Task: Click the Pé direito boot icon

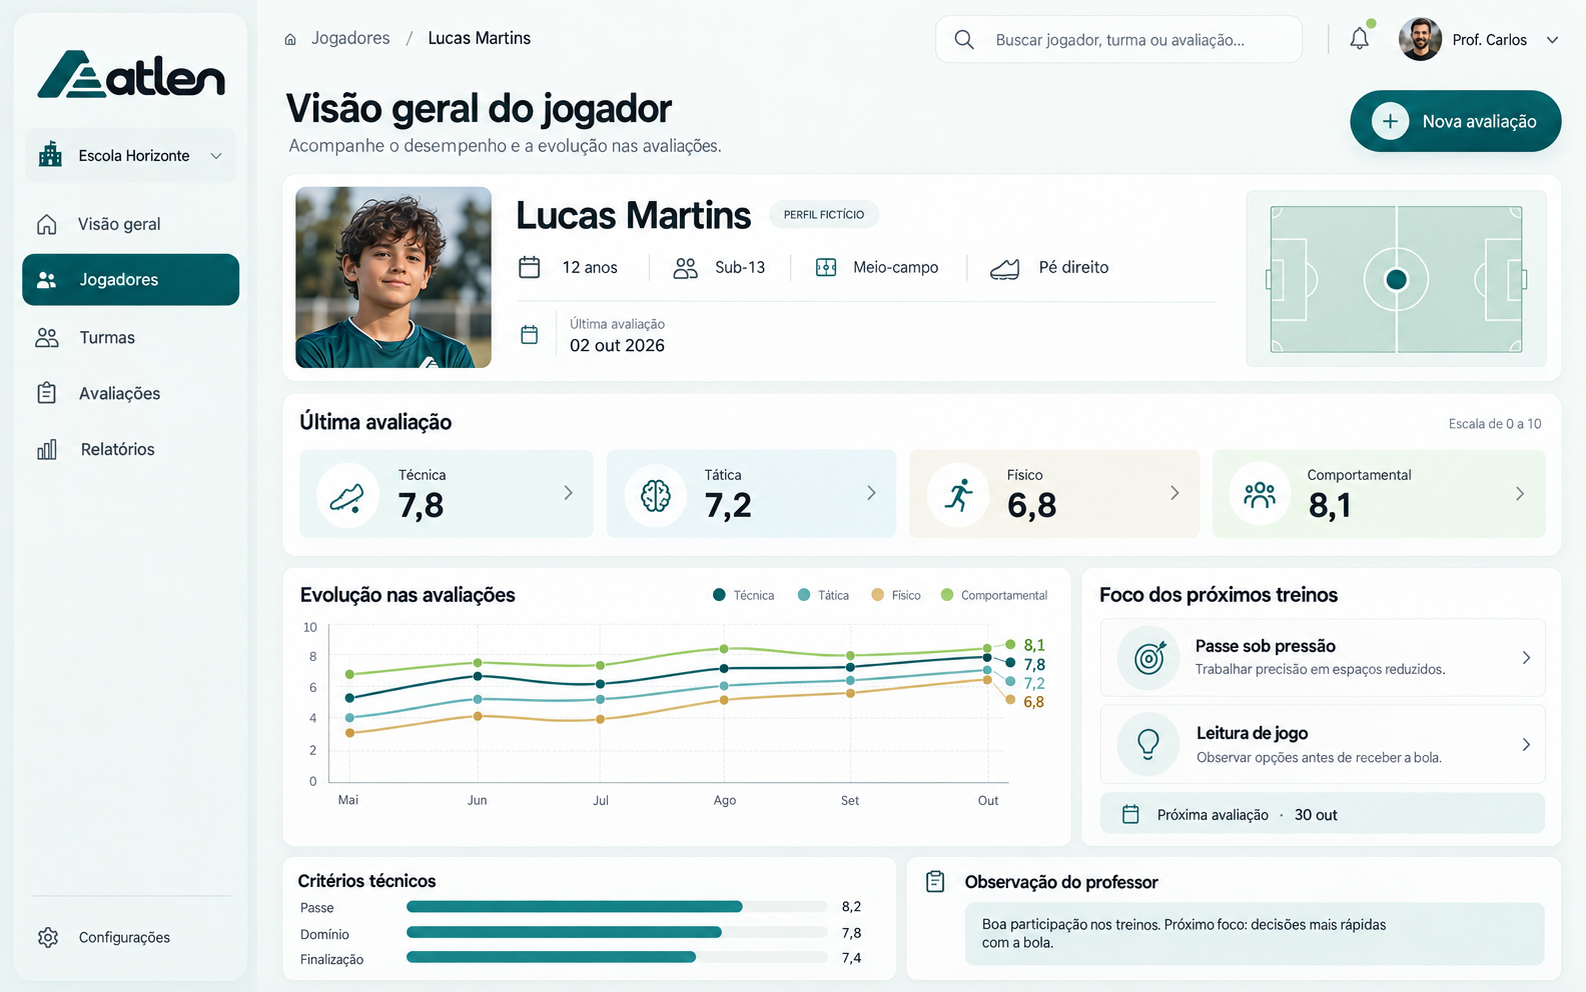Action: tap(1005, 268)
